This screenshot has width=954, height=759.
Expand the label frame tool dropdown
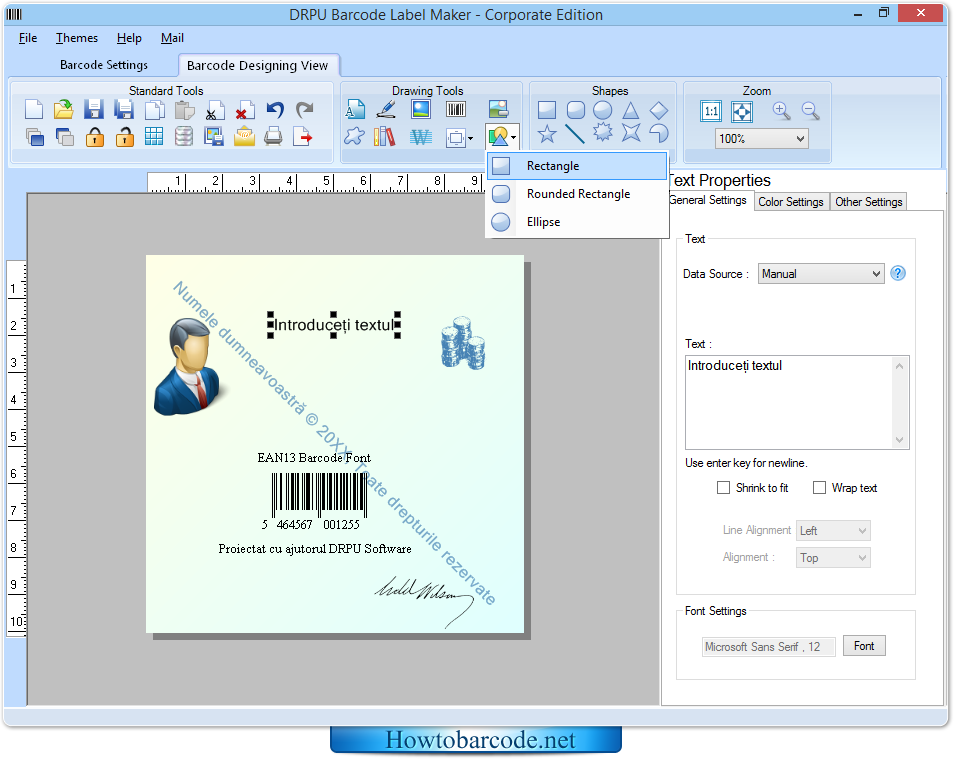[470, 138]
